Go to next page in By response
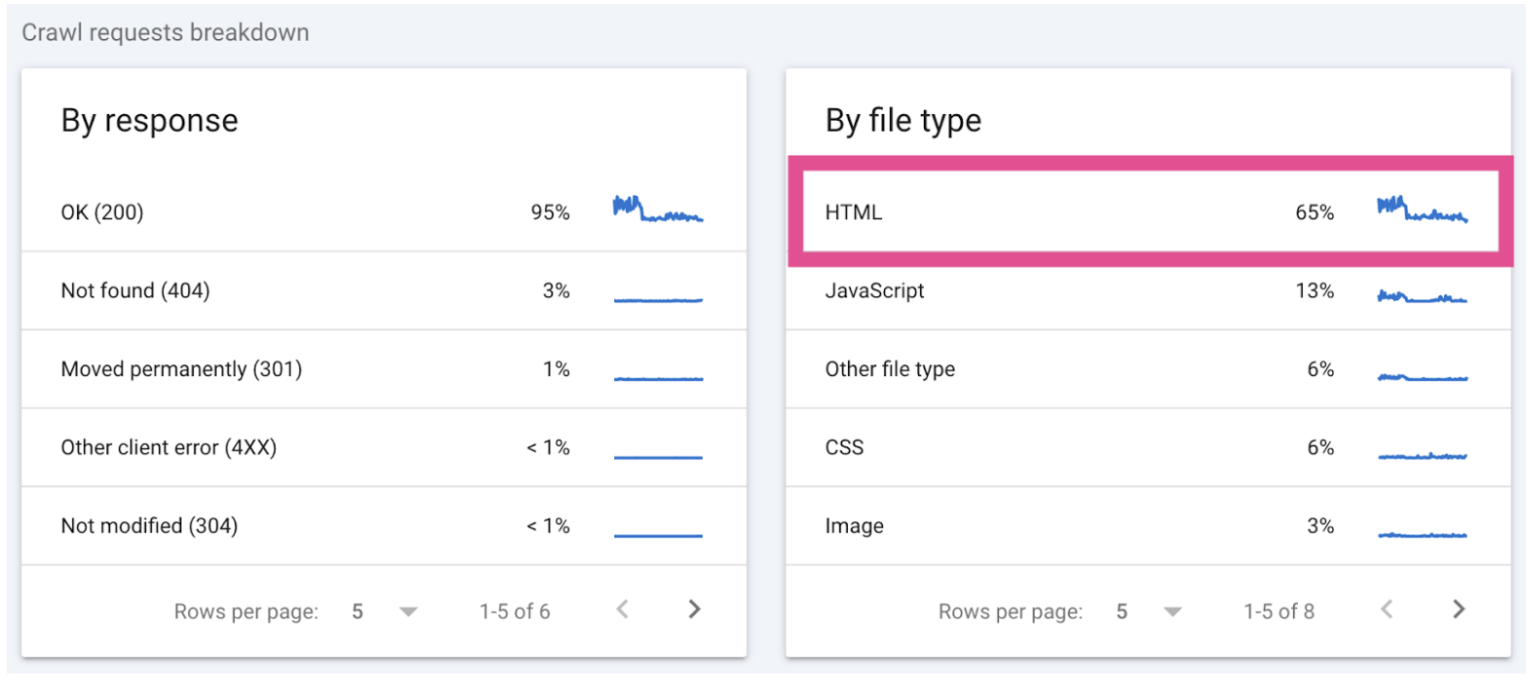Screen dimensions: 1538x688 694,609
